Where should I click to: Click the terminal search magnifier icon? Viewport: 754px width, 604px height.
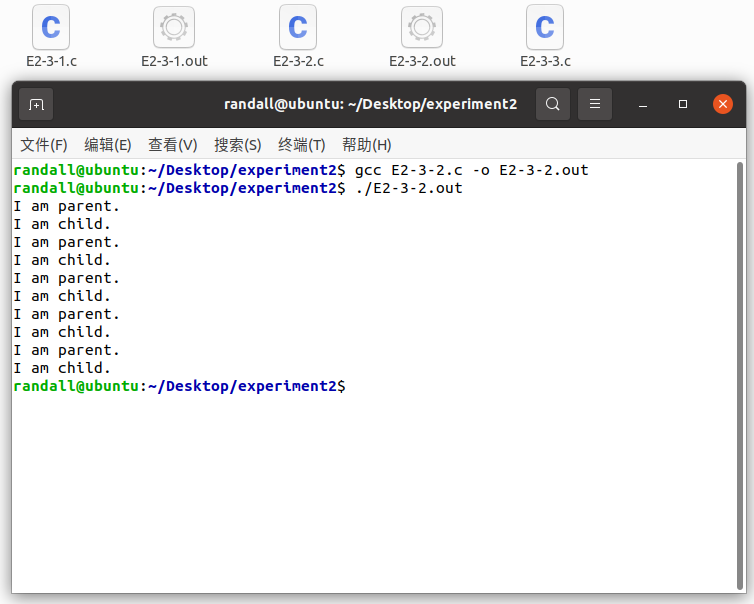tap(553, 104)
